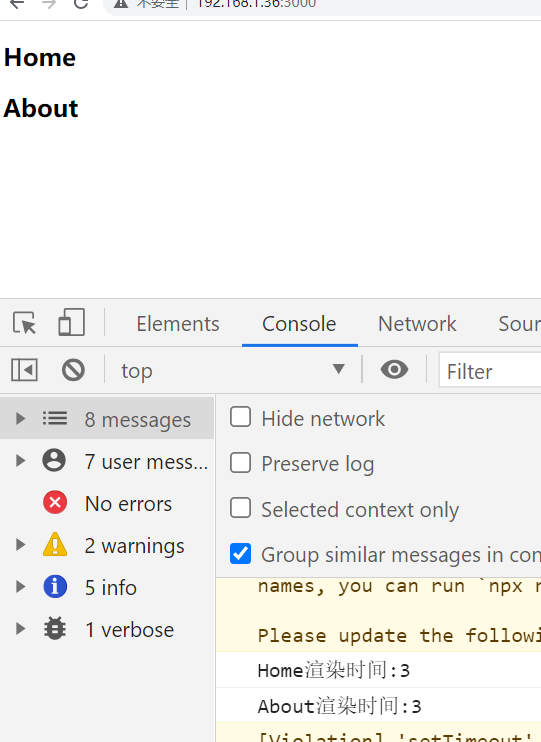Select the verbose bug icon

coord(55,629)
